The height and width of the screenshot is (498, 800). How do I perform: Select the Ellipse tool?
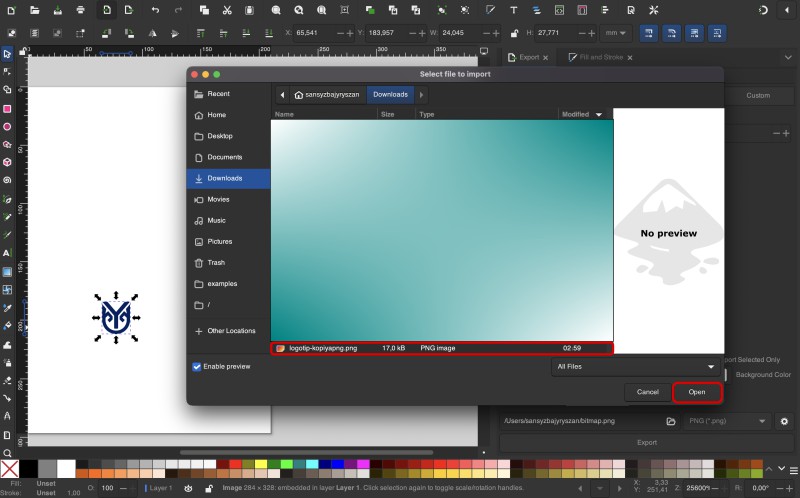pos(7,127)
